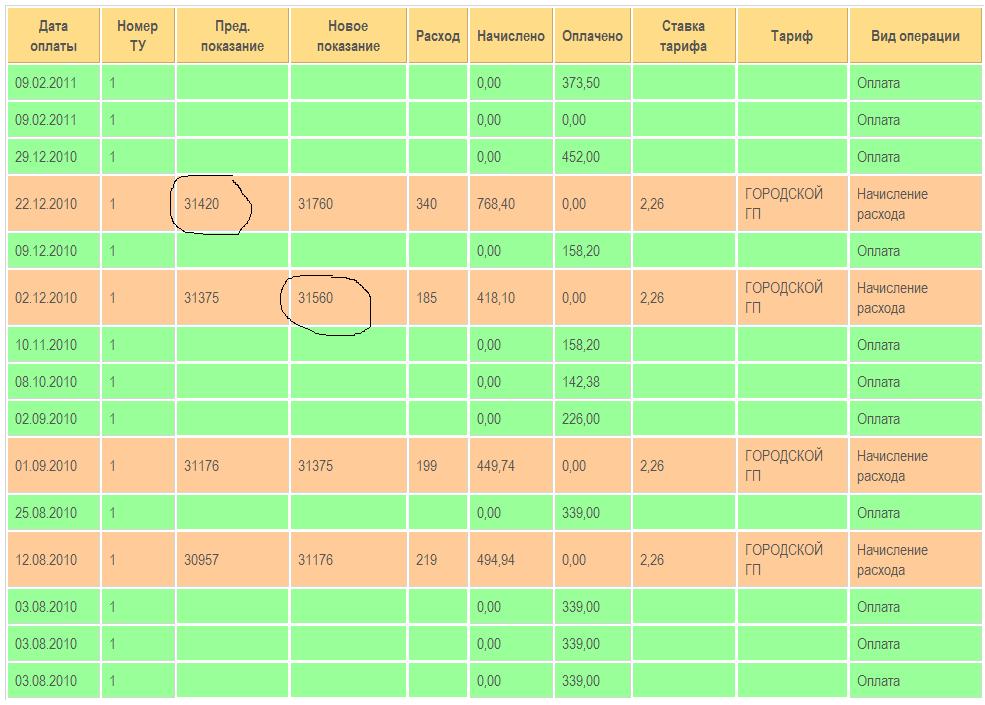The height and width of the screenshot is (705, 985).
Task: Click 'Начисление расхода' in the 01.09.2010 row
Action: (x=892, y=466)
